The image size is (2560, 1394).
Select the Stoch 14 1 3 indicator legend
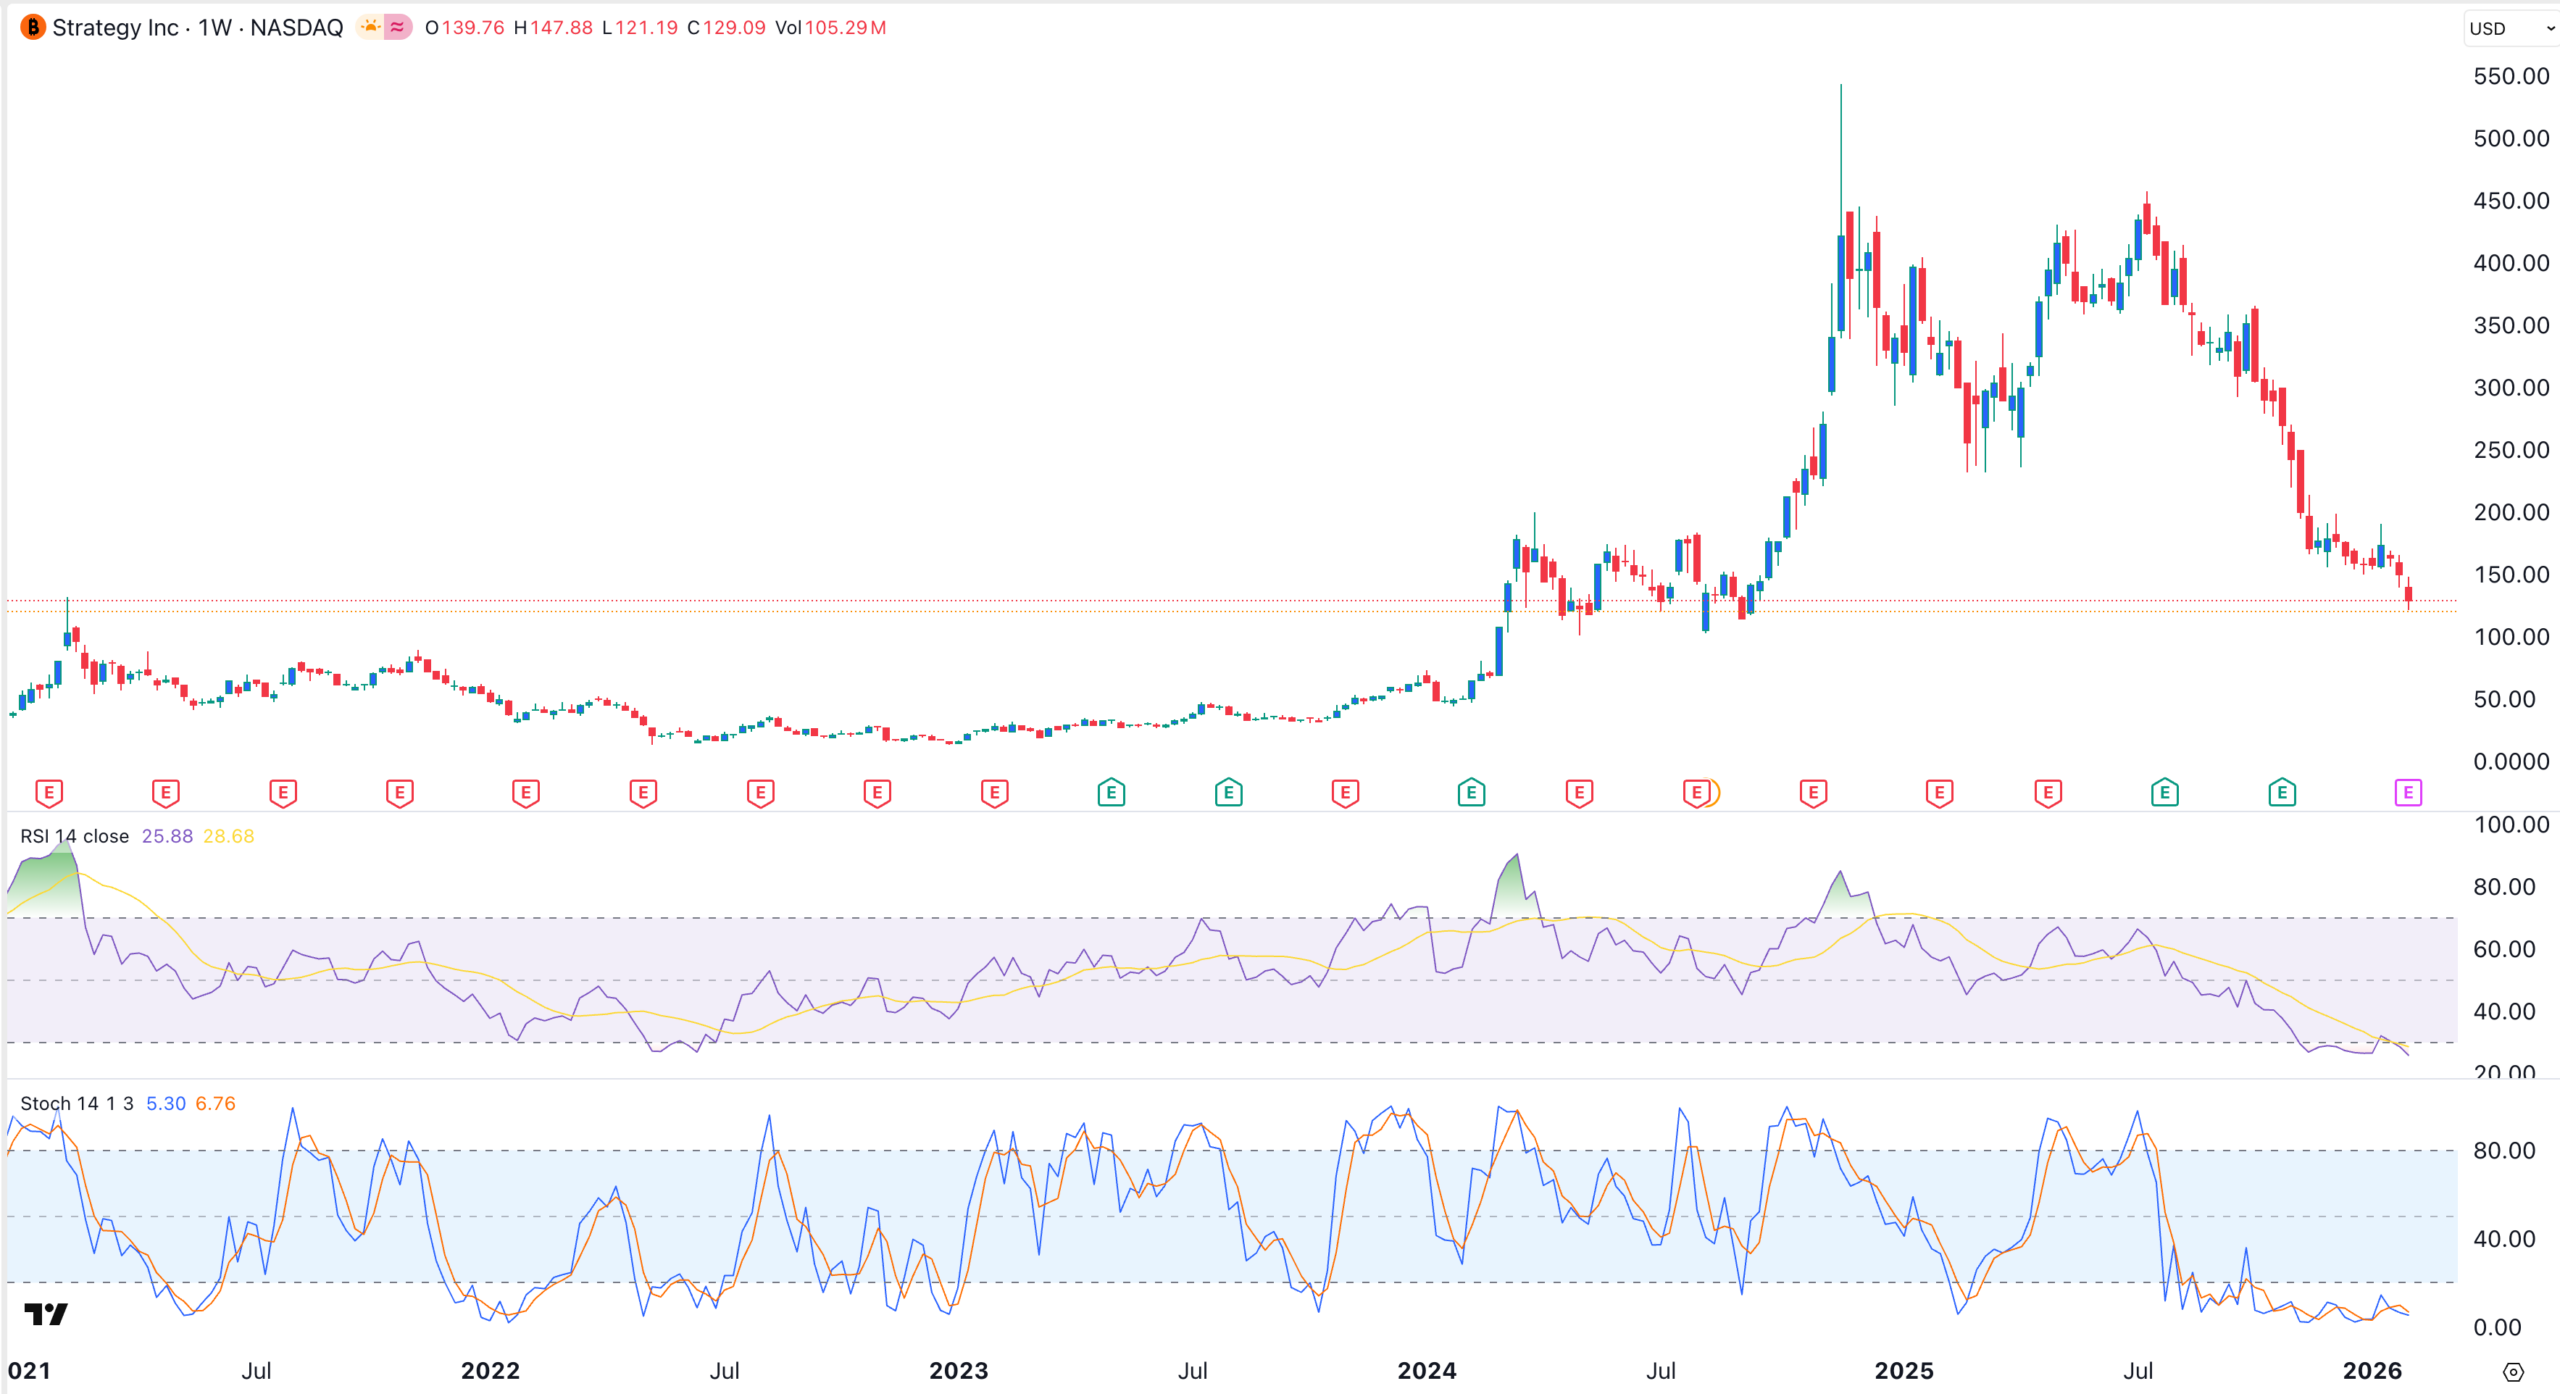(77, 1103)
